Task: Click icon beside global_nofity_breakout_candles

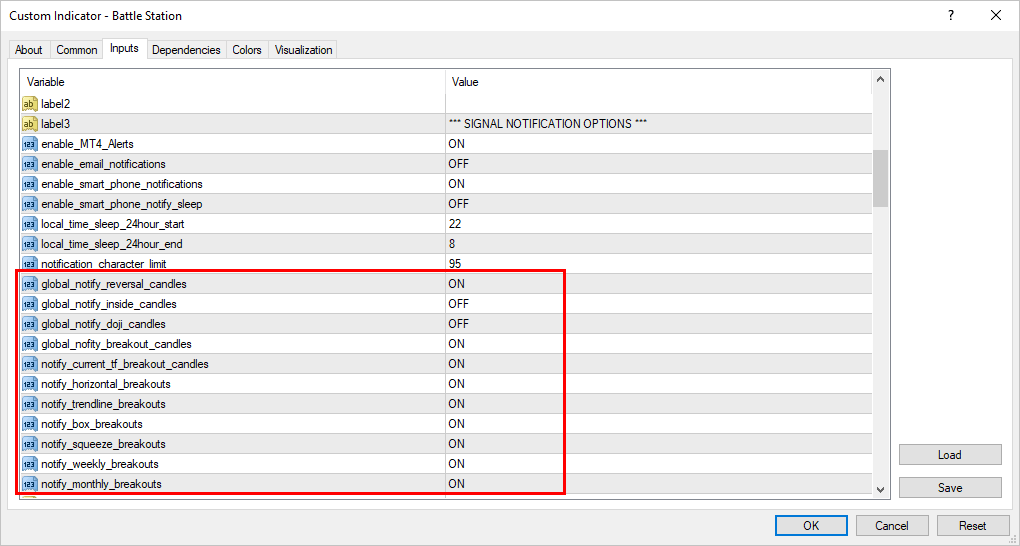Action: 30,344
